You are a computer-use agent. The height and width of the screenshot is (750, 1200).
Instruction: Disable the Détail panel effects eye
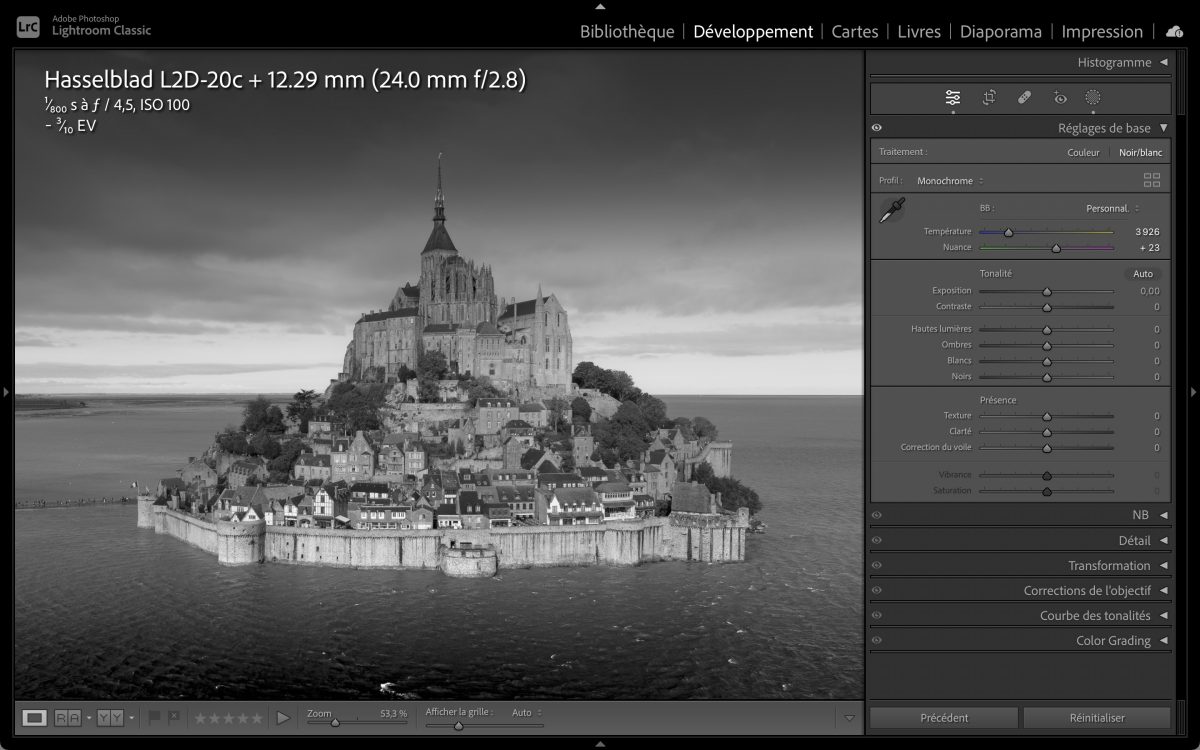tap(877, 541)
